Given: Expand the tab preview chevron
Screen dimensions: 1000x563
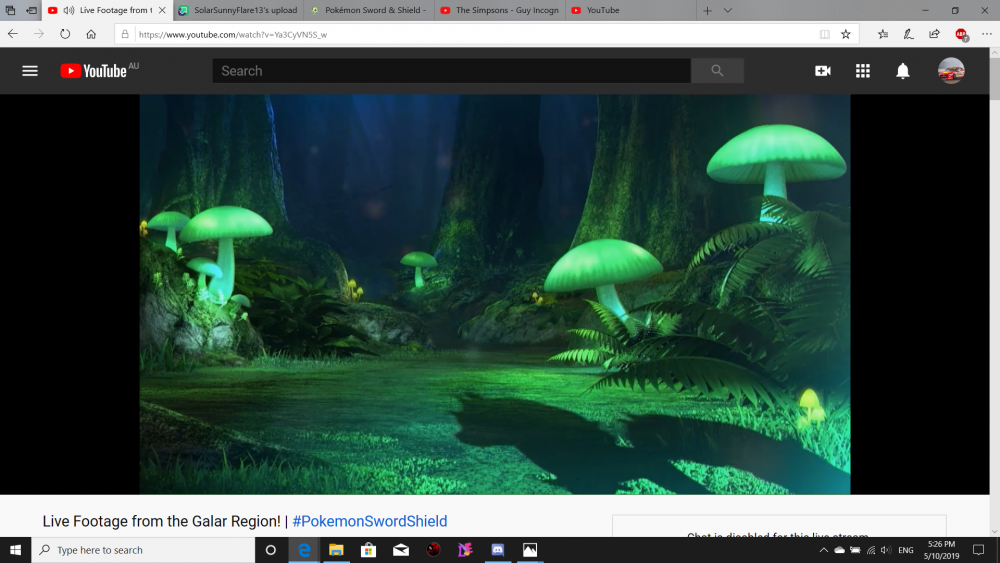Looking at the screenshot, I should coord(728,10).
